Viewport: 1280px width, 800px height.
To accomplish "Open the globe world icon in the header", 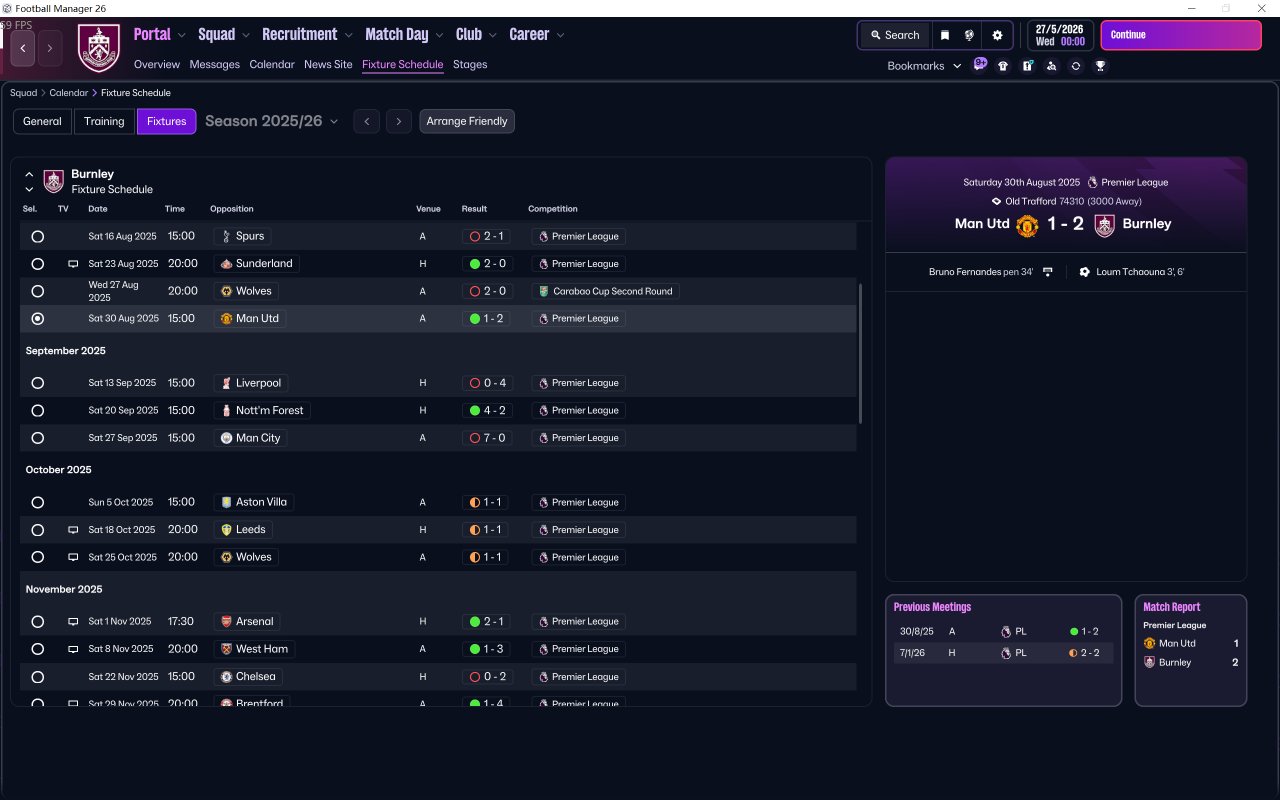I will point(969,35).
